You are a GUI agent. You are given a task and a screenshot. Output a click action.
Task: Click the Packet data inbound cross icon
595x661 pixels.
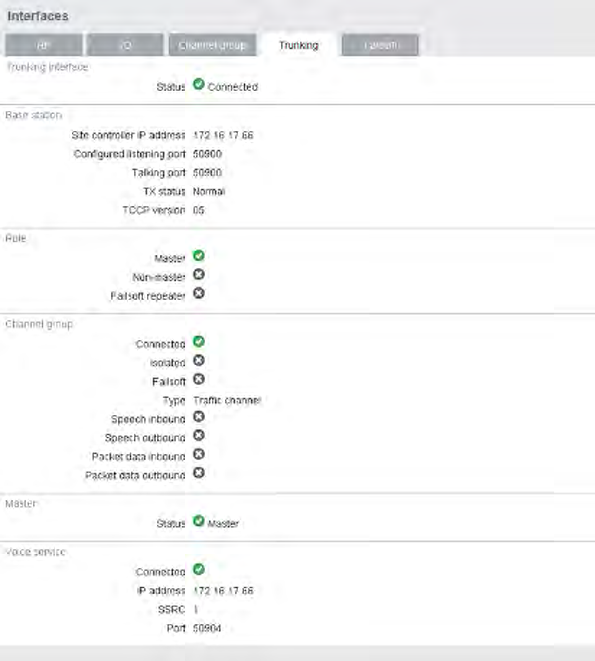[199, 454]
